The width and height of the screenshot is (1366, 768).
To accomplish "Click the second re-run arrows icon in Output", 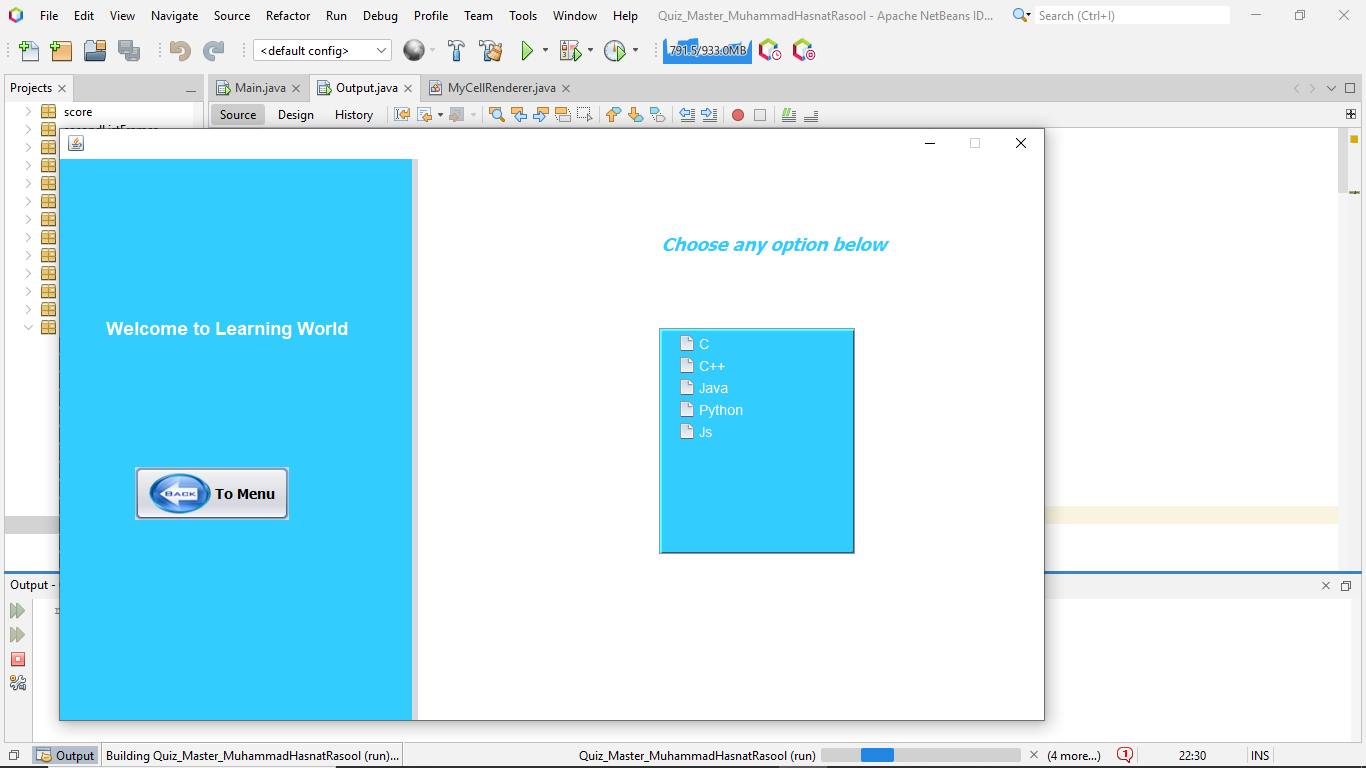I will tap(17, 635).
